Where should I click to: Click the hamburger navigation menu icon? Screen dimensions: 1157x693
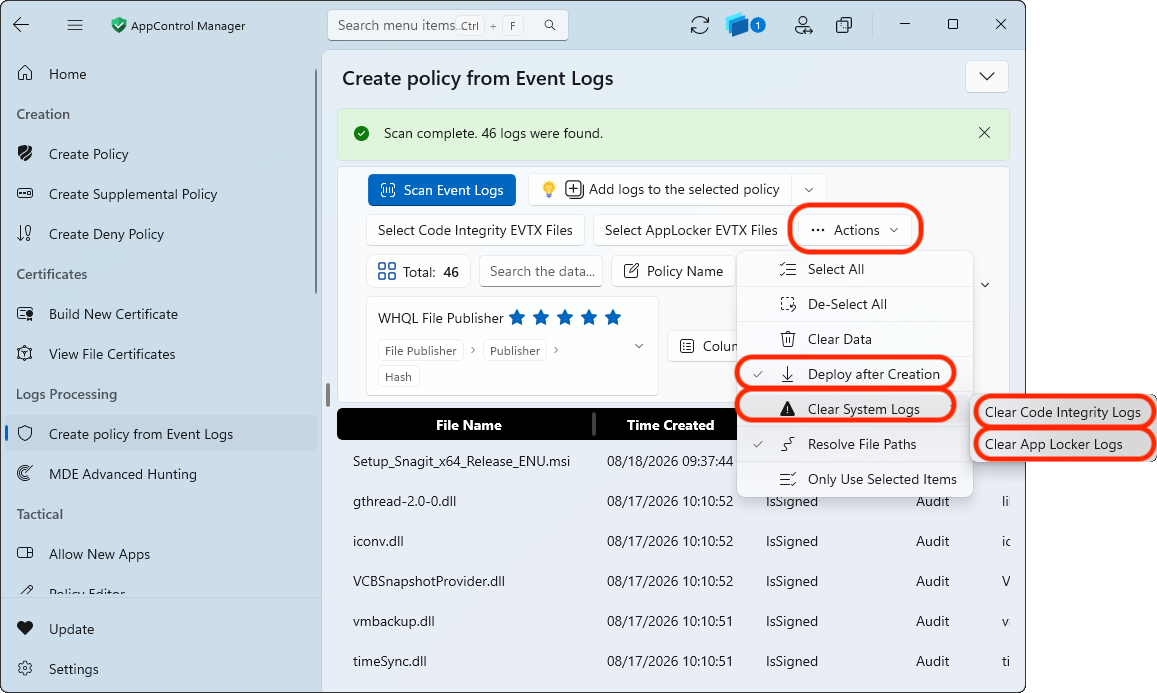pos(75,25)
